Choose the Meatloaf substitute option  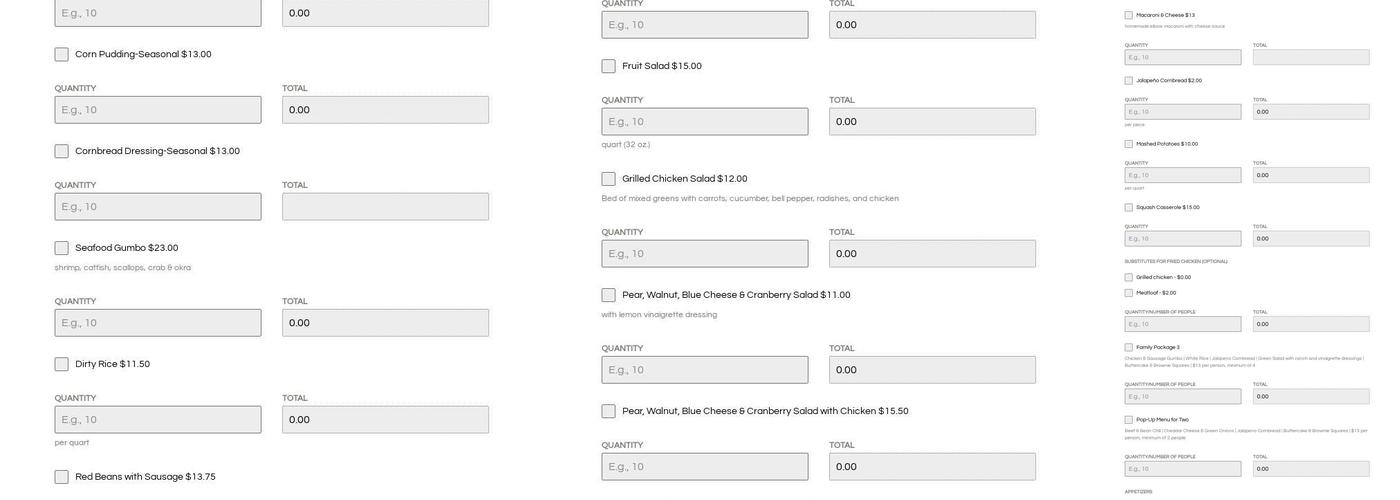pyautogui.click(x=1129, y=293)
